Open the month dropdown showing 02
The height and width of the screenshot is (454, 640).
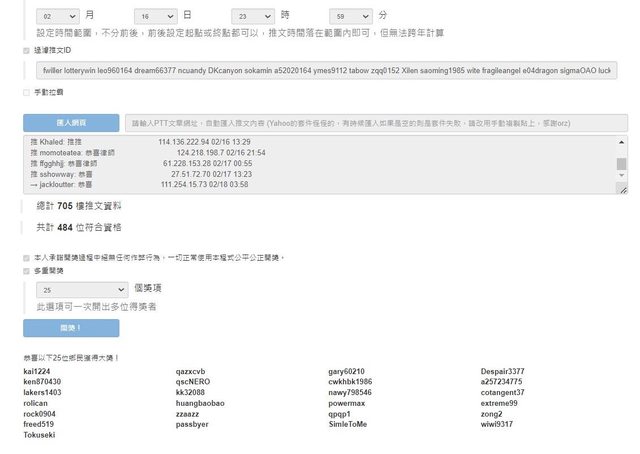pyautogui.click(x=57, y=16)
